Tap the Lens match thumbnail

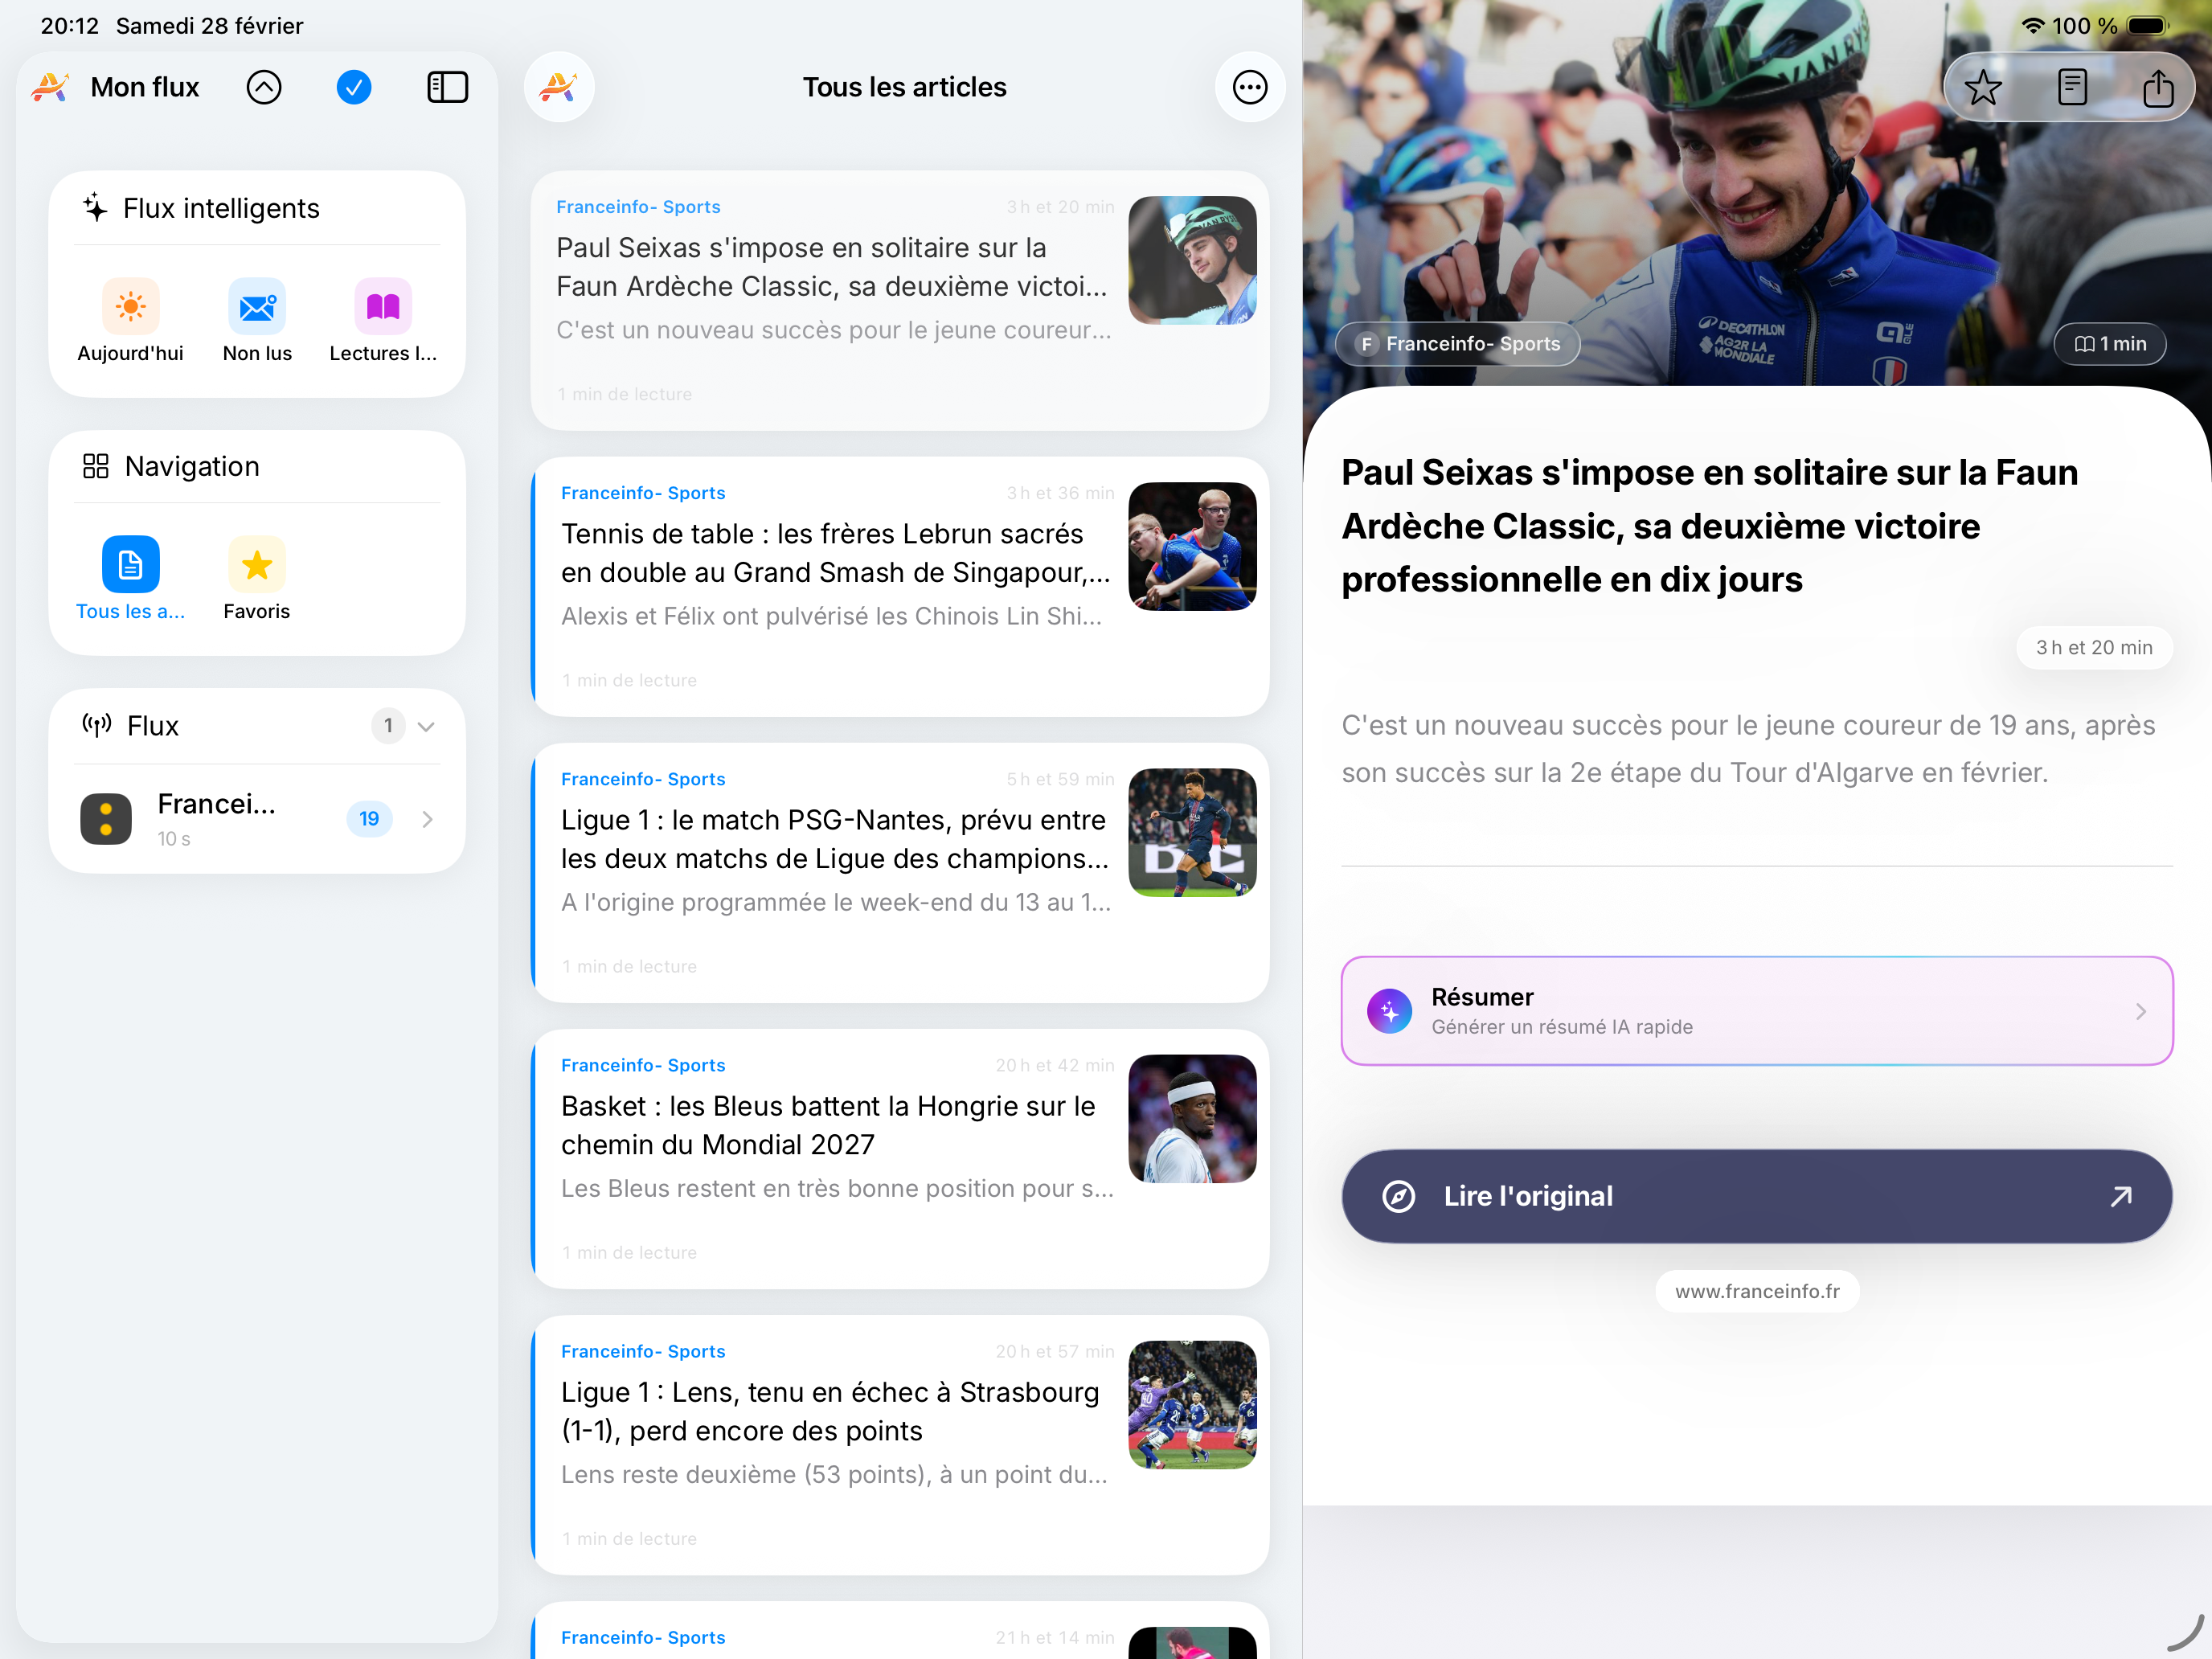point(1192,1404)
